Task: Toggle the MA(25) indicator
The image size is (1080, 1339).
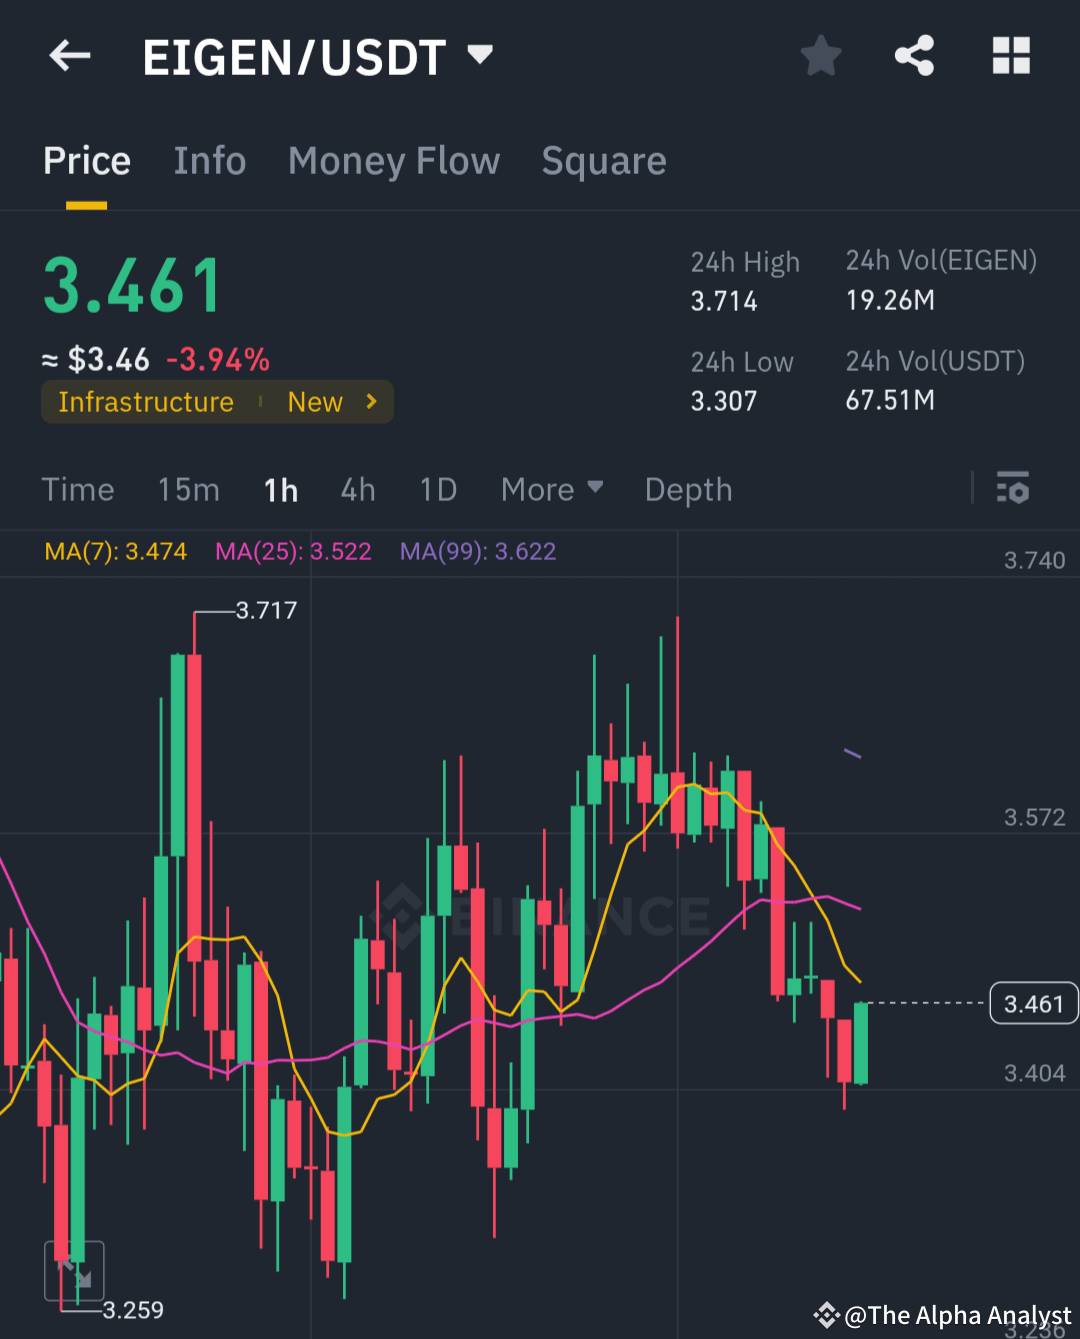Action: pyautogui.click(x=293, y=551)
